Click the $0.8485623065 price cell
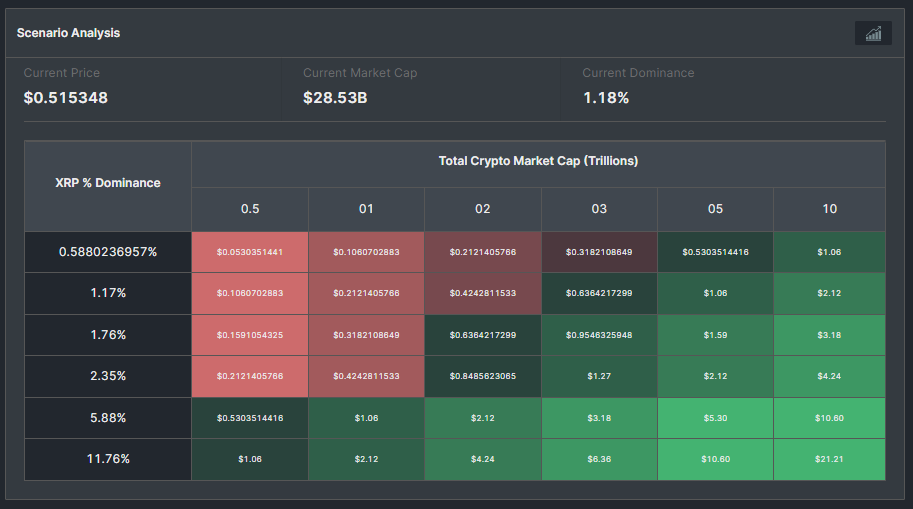Viewport: 913px width, 509px height. click(x=483, y=376)
